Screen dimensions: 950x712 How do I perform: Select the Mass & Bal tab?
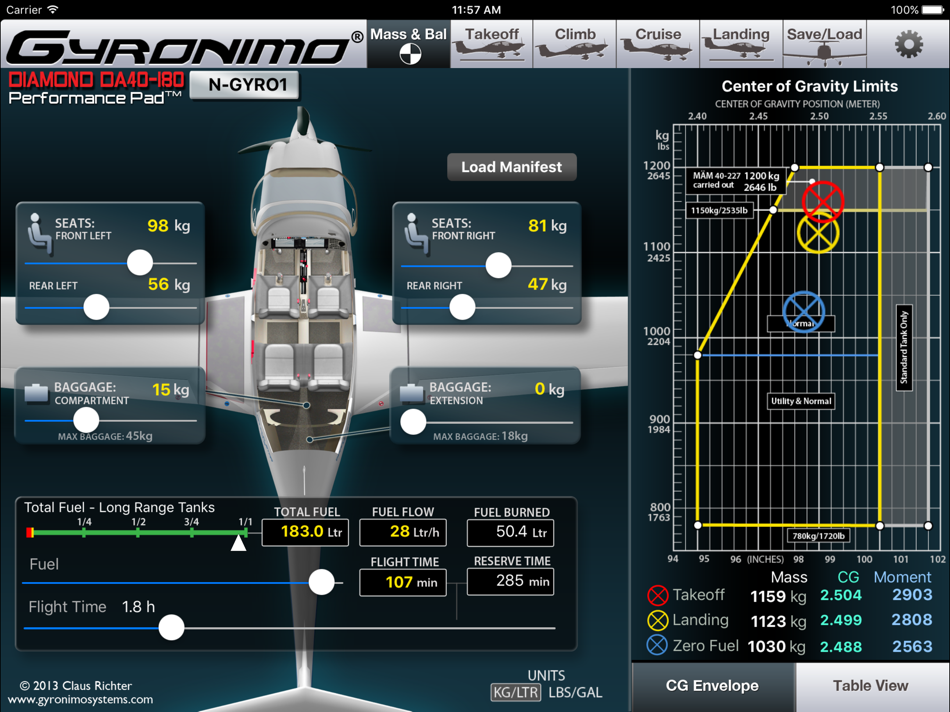tap(408, 44)
